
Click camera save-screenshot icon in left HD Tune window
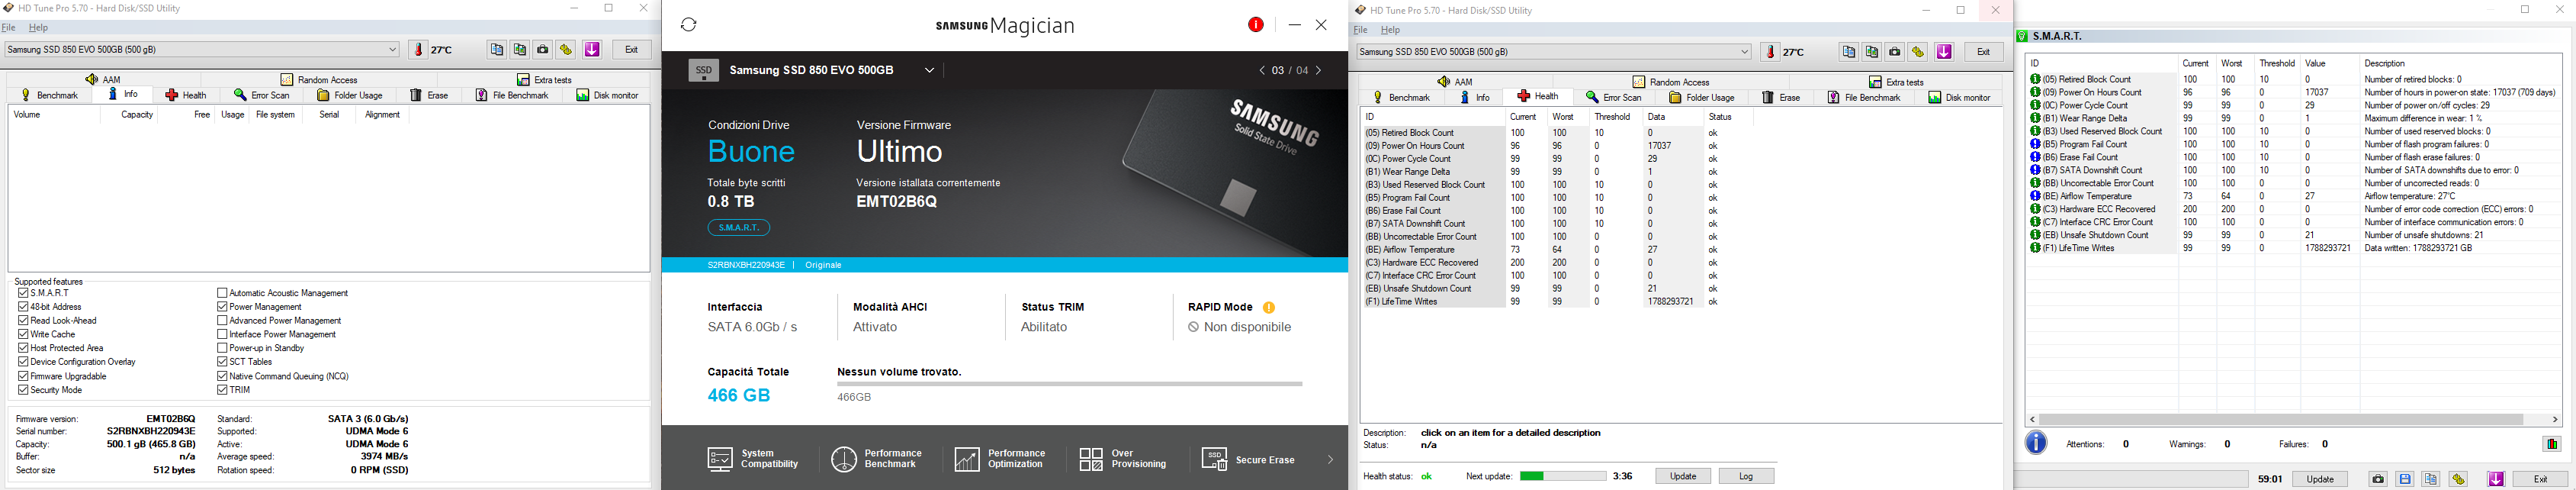pyautogui.click(x=543, y=50)
